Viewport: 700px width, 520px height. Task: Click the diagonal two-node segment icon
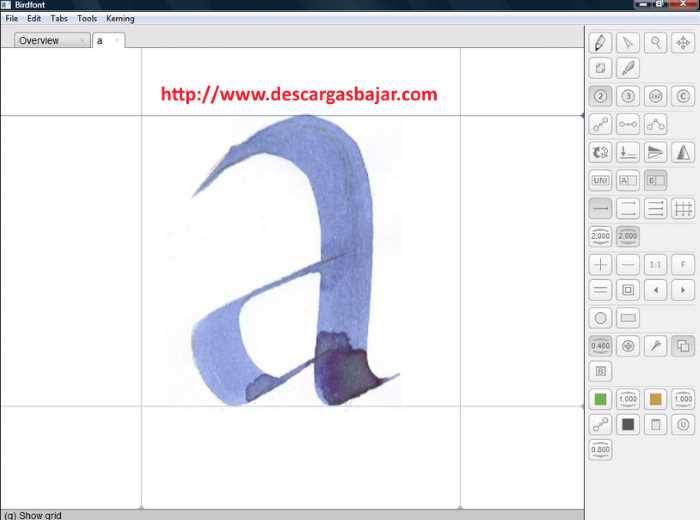point(600,124)
